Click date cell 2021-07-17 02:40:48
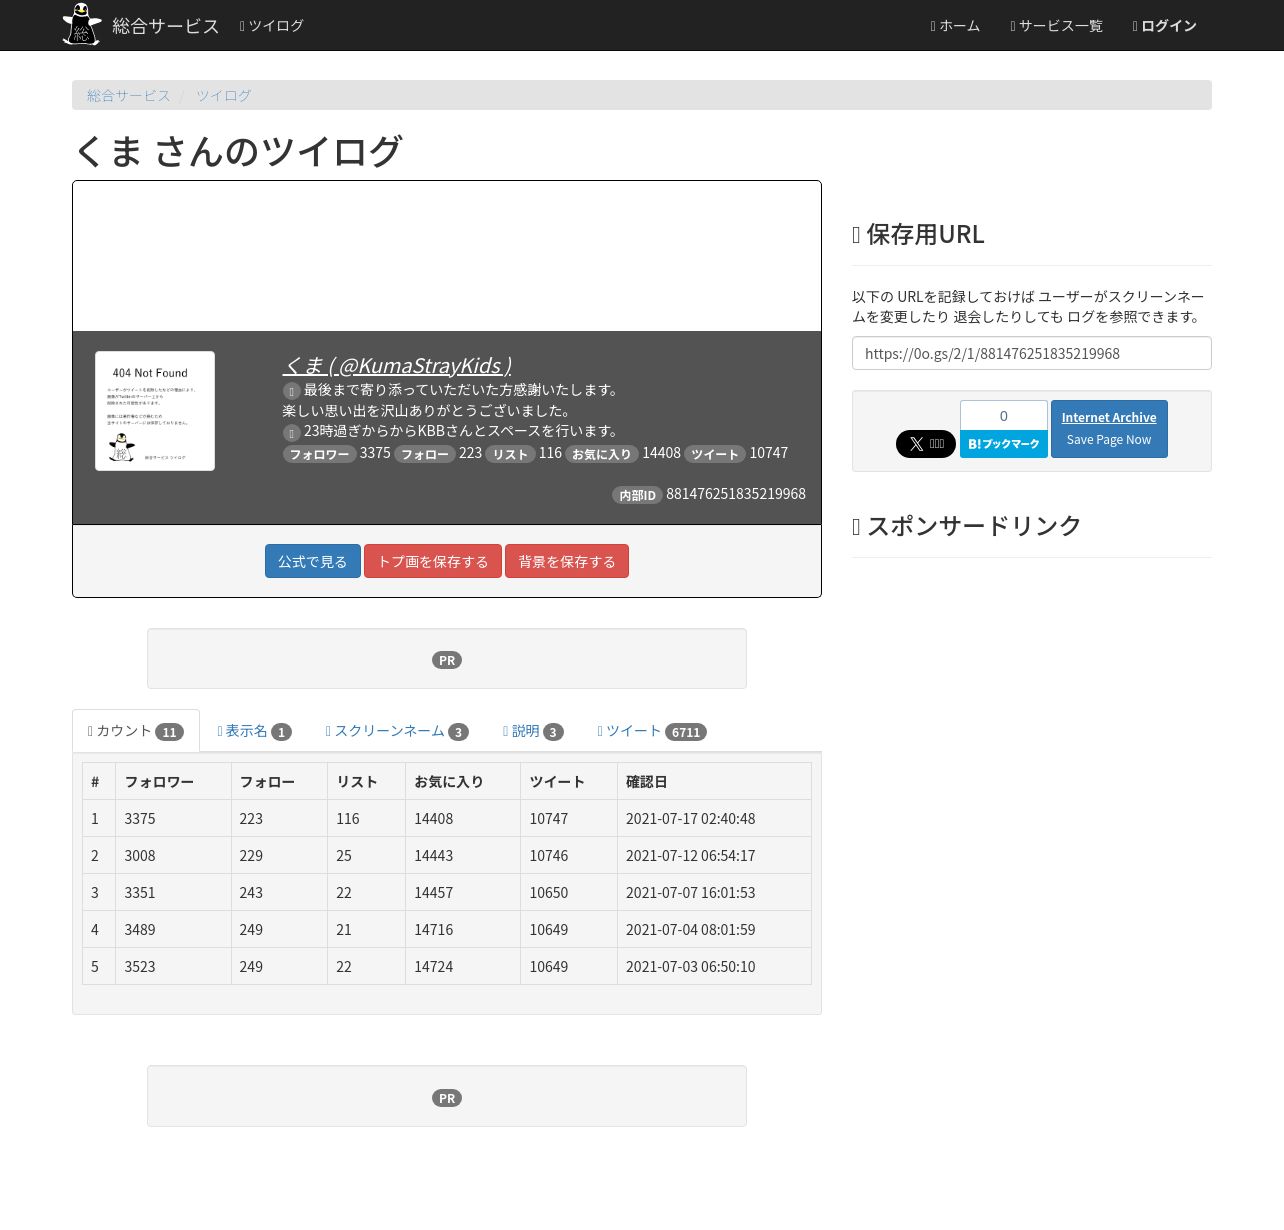Screen dimensions: 1284x1230 pos(714,819)
